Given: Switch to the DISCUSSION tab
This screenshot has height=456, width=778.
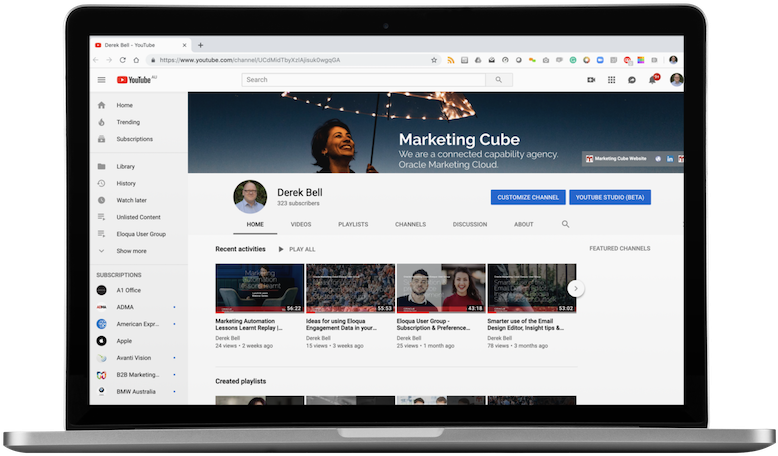Looking at the screenshot, I should tap(470, 224).
